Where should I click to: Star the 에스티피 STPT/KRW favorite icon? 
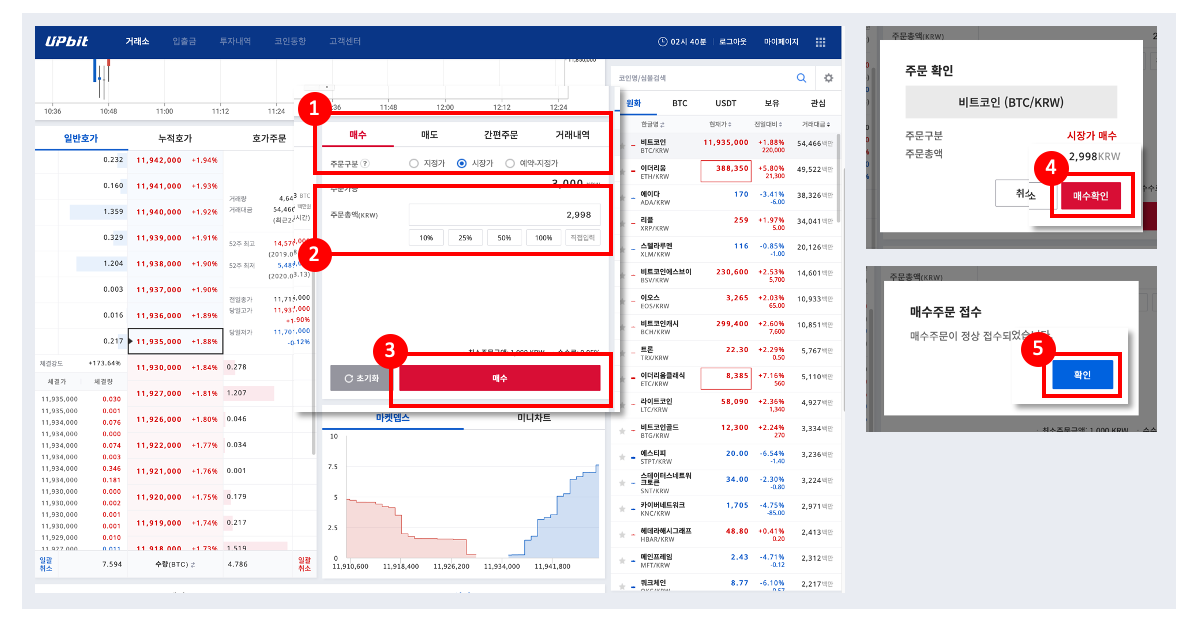point(623,457)
